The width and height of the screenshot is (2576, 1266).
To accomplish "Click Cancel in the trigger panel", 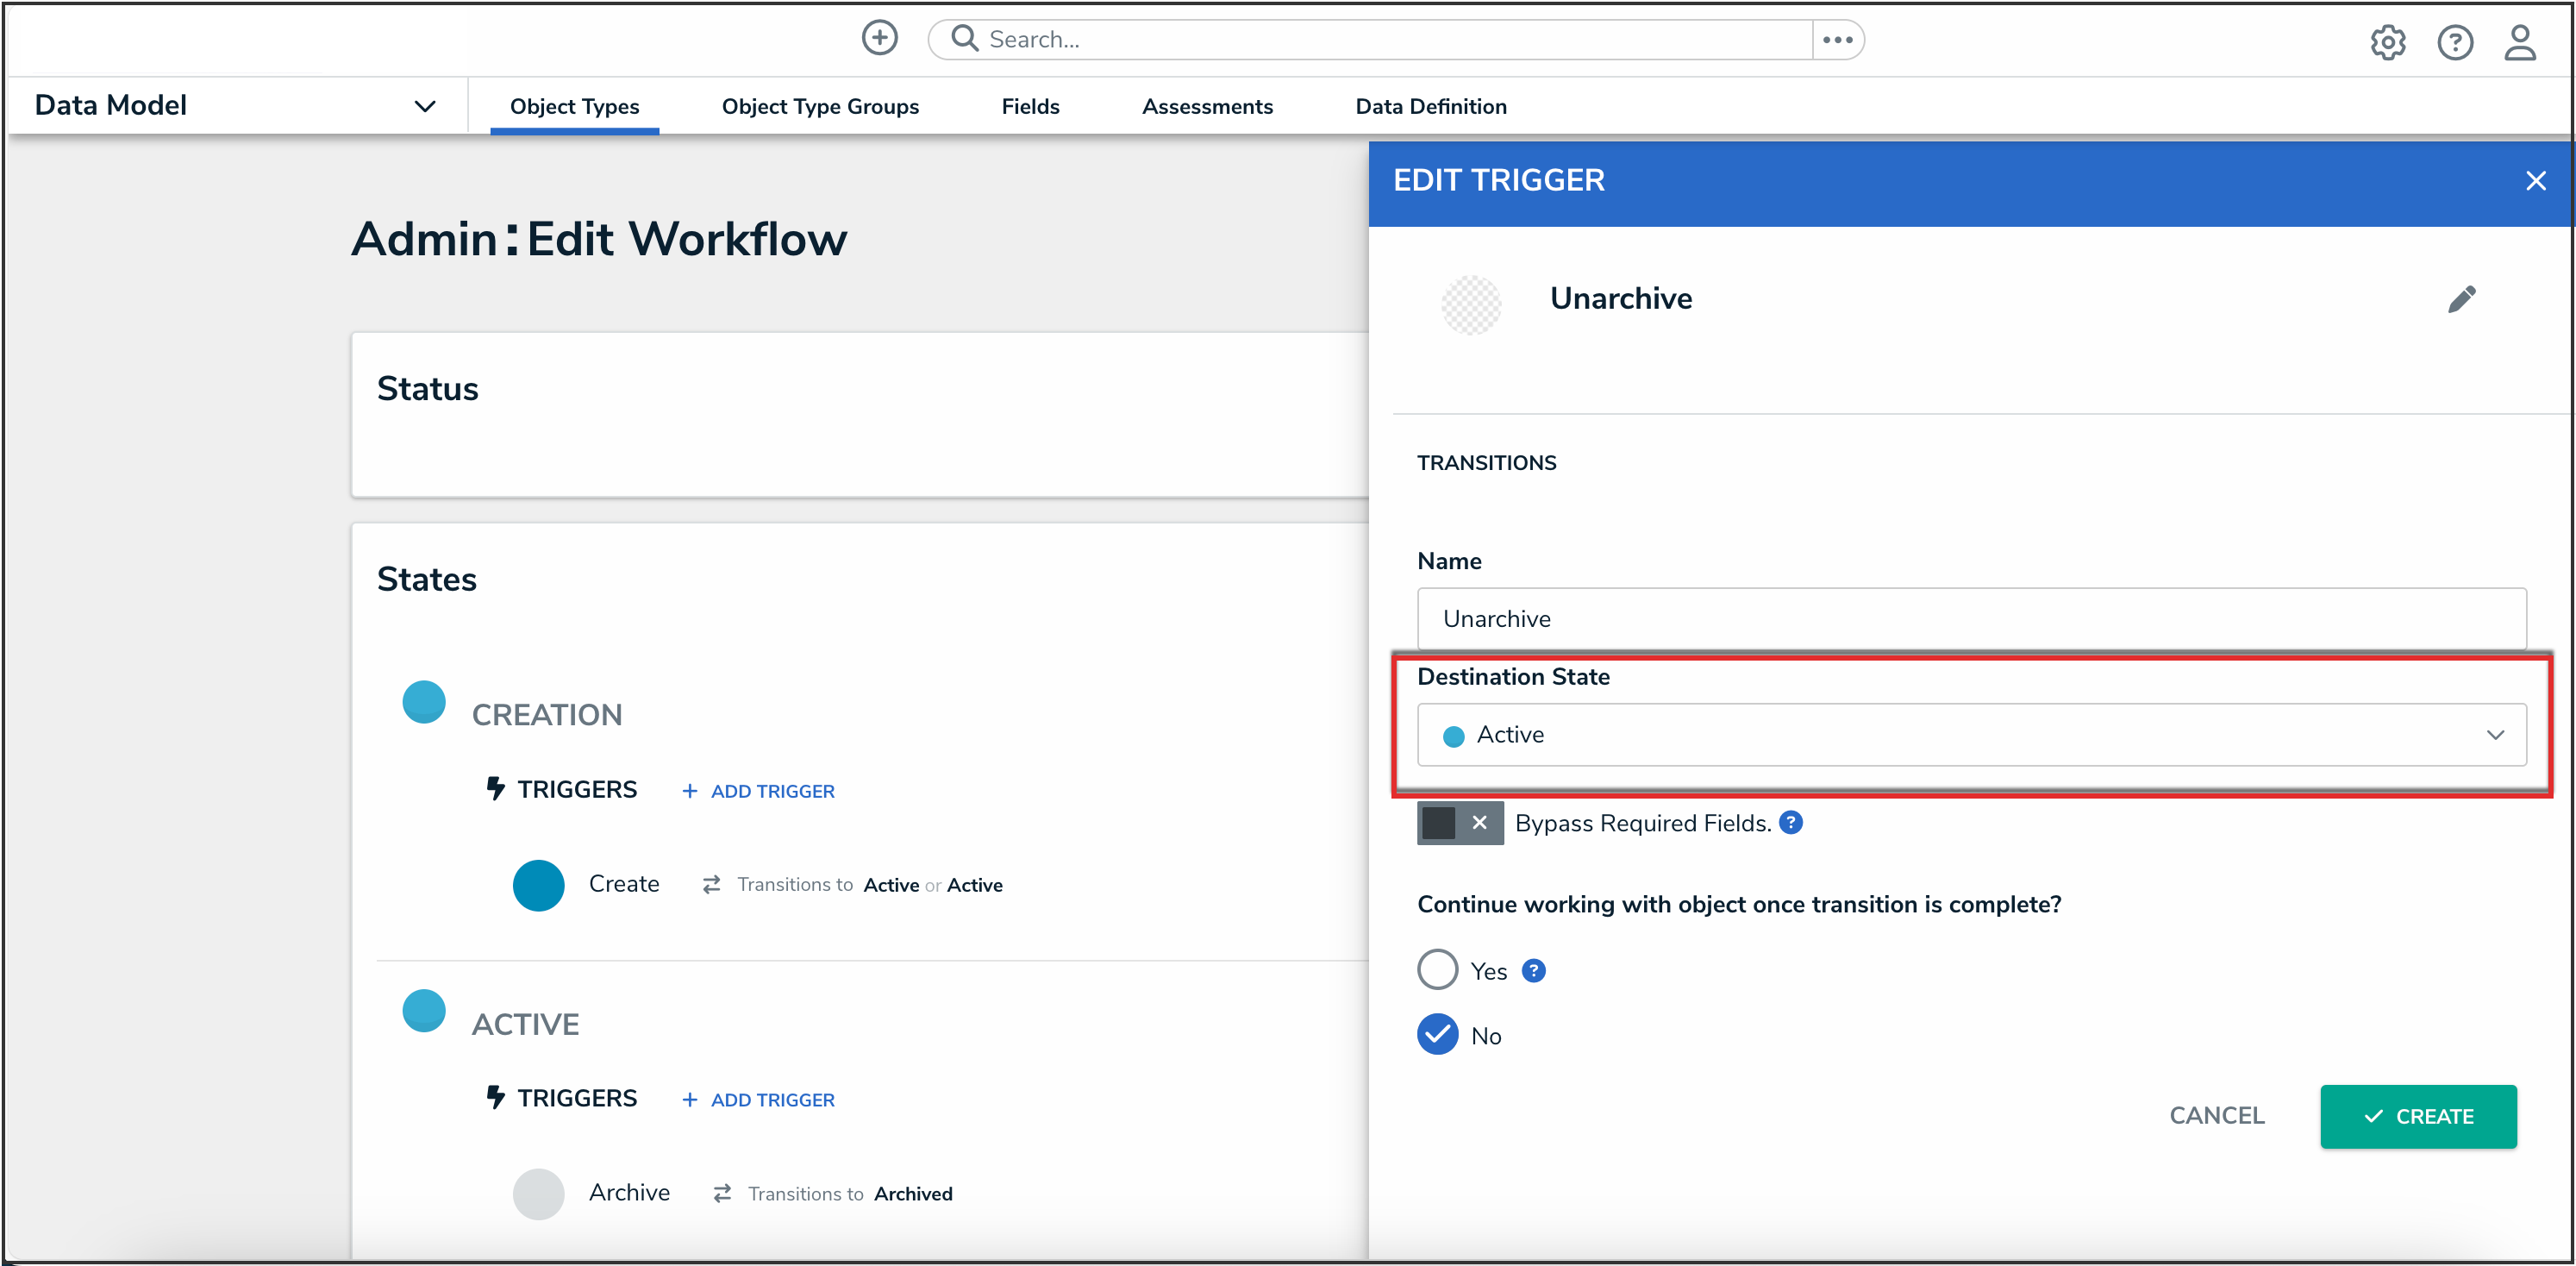I will (x=2216, y=1116).
